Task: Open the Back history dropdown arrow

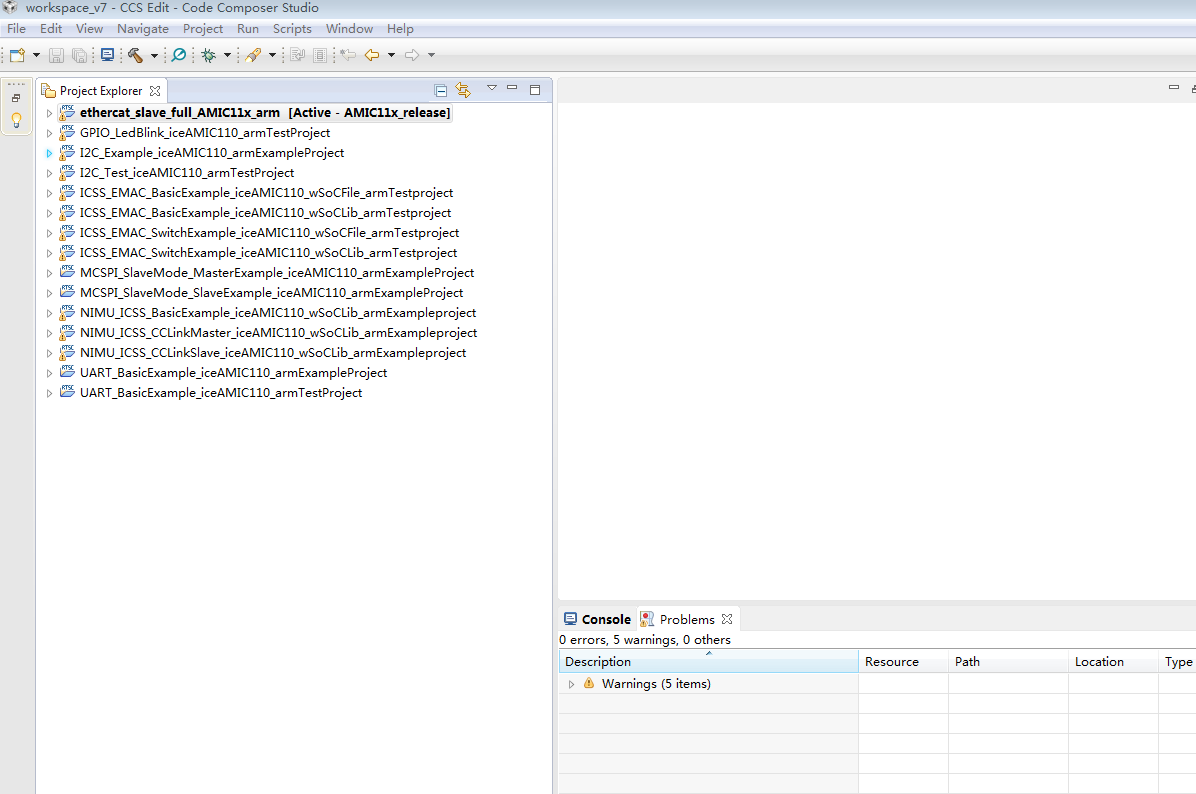Action: coord(391,55)
